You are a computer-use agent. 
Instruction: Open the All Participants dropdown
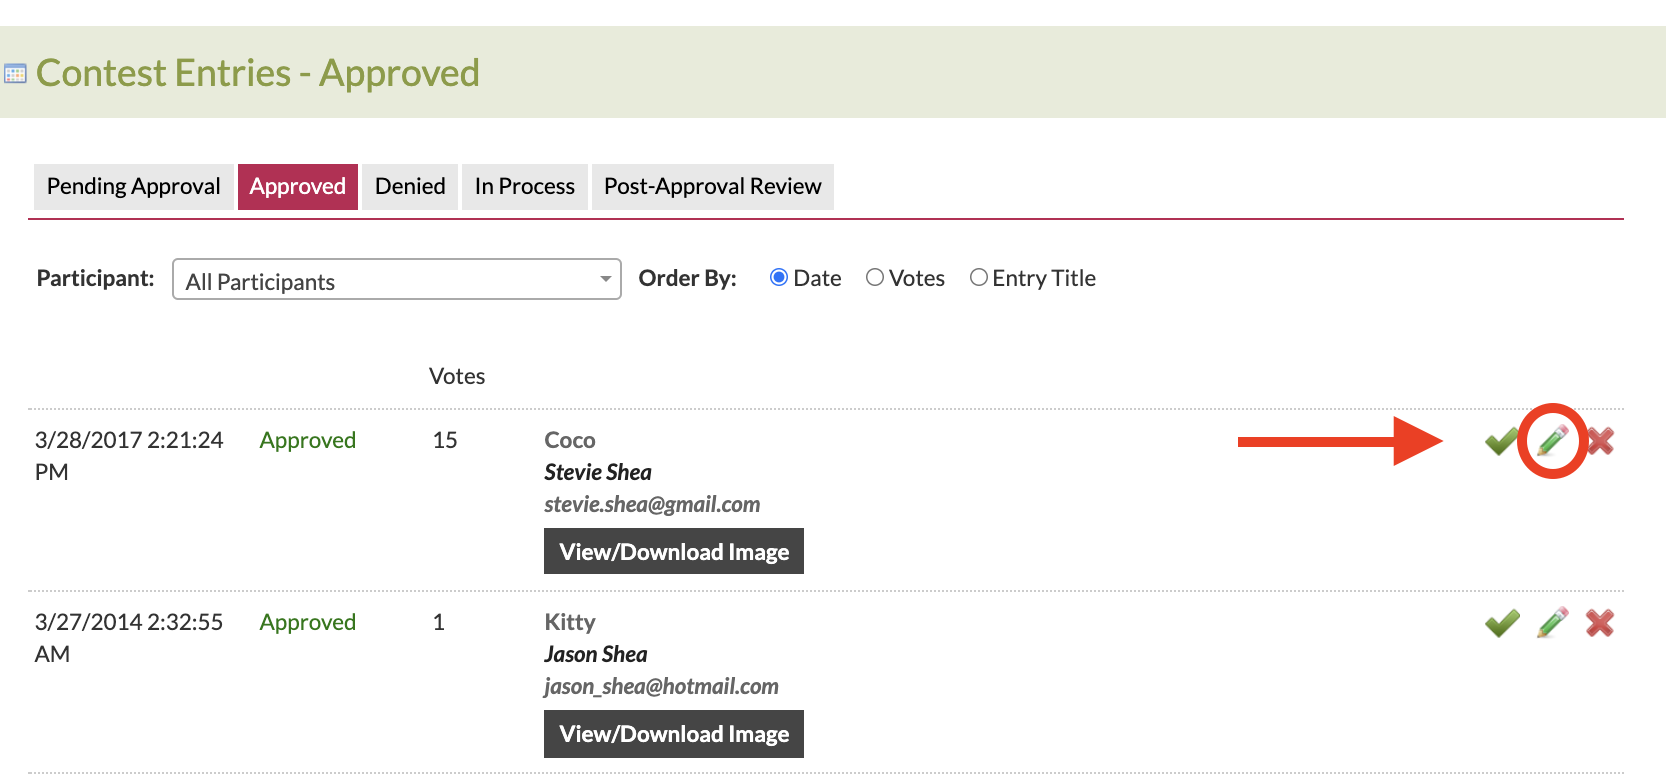[x=396, y=280]
